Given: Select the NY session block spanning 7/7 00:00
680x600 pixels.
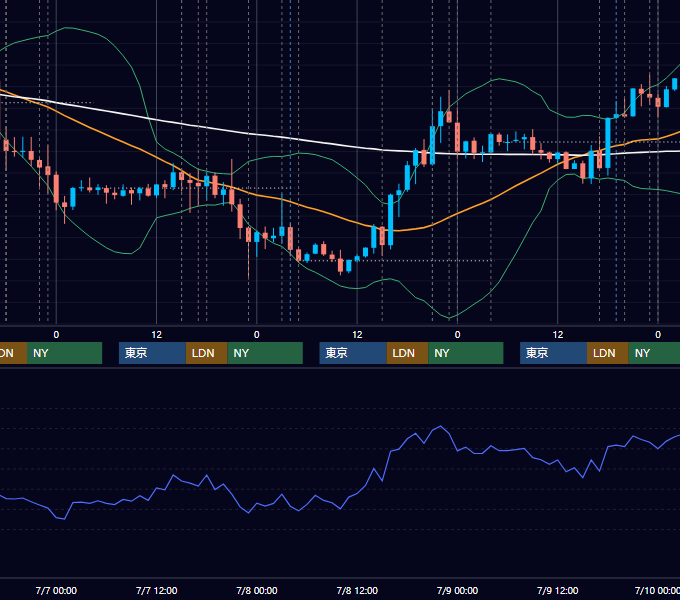Looking at the screenshot, I should (64, 353).
